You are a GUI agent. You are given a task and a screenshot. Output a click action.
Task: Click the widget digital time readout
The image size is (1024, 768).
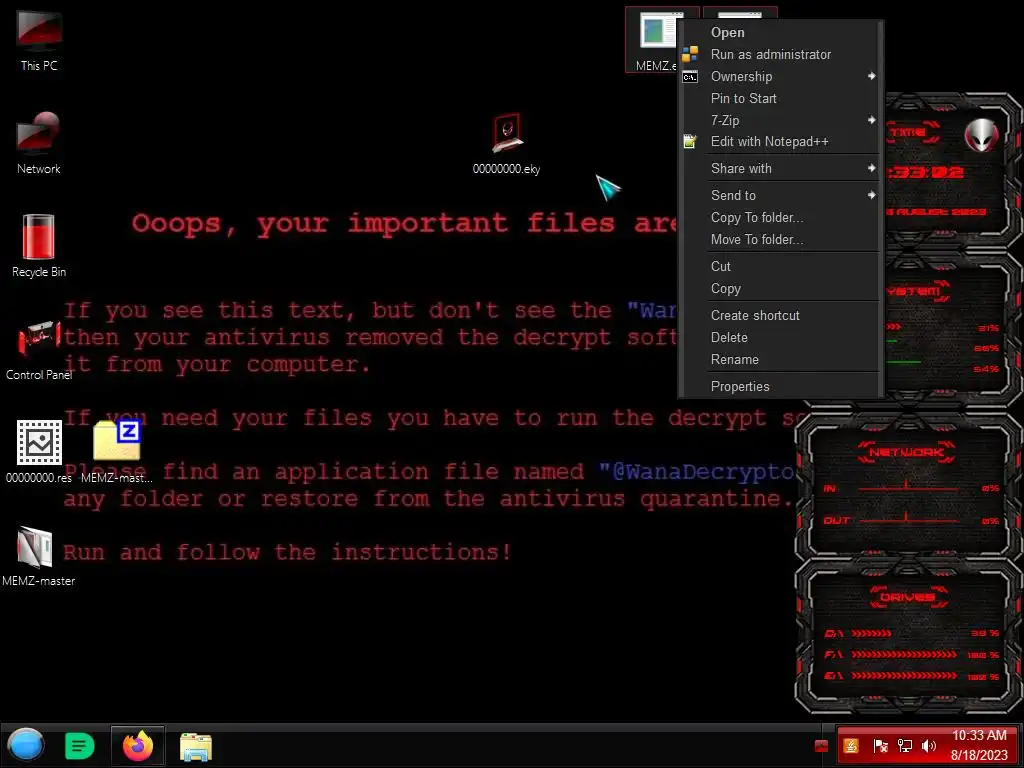point(925,172)
